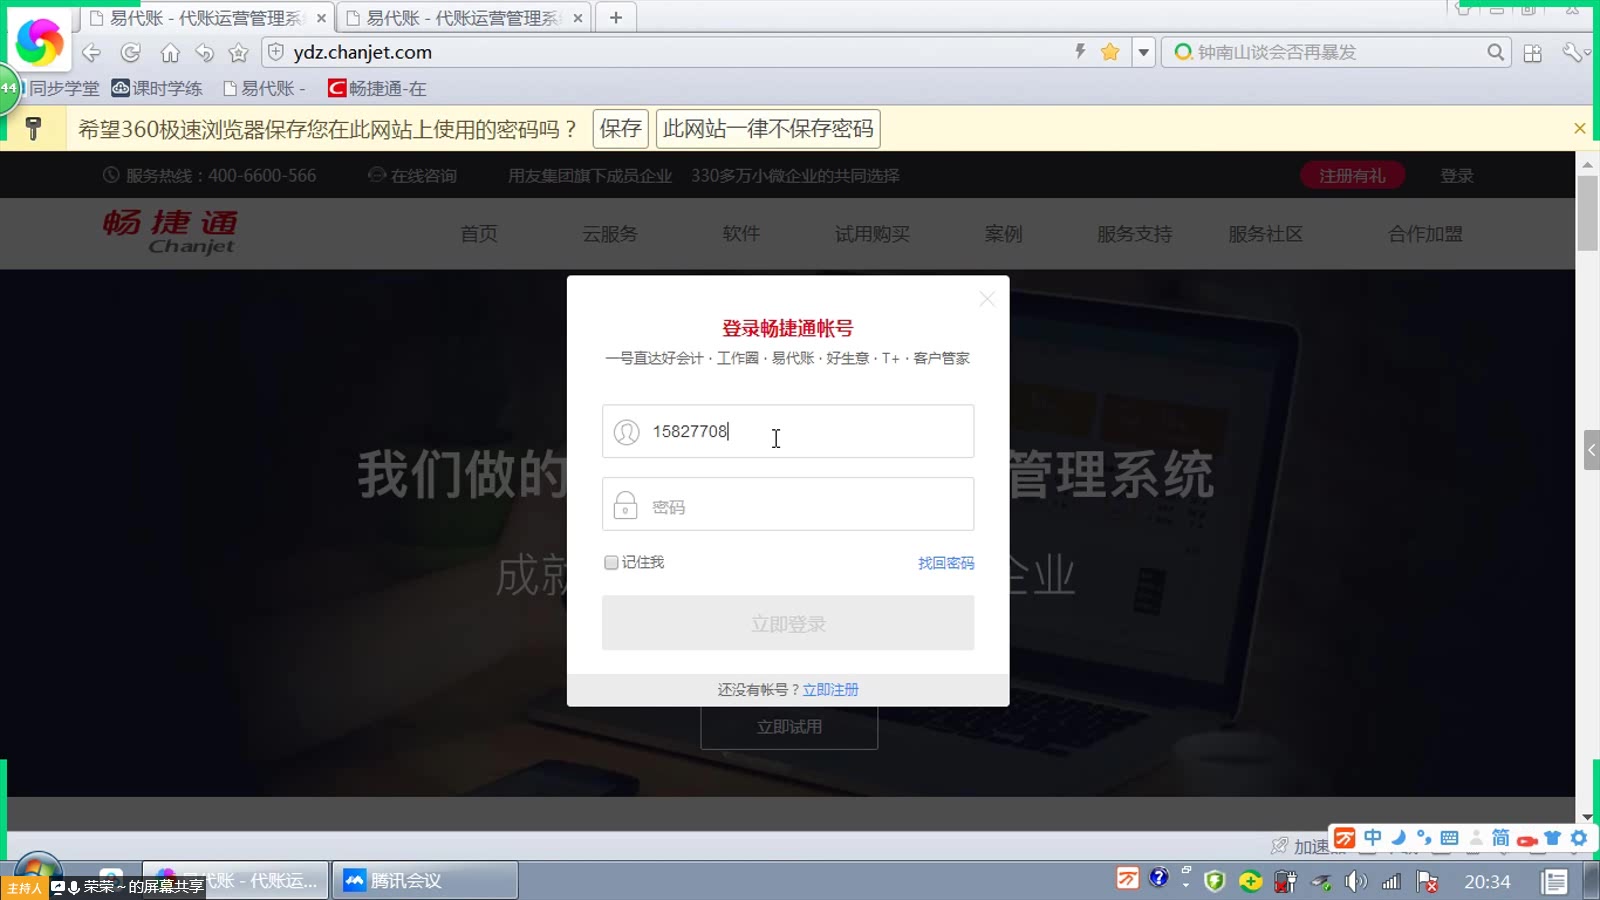Open the extensions grid icon

pos(1532,53)
